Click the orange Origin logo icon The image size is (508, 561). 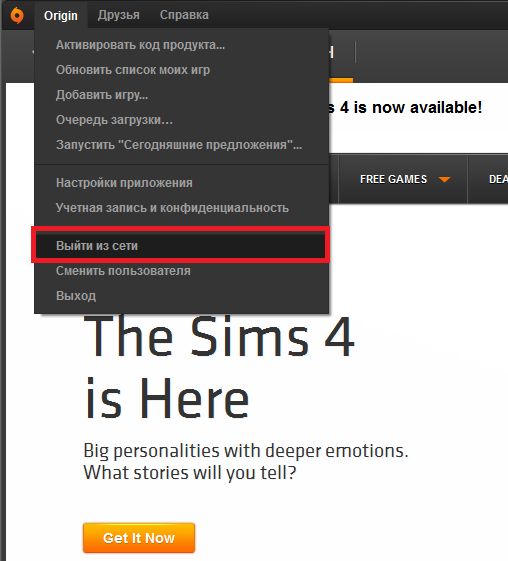point(17,16)
